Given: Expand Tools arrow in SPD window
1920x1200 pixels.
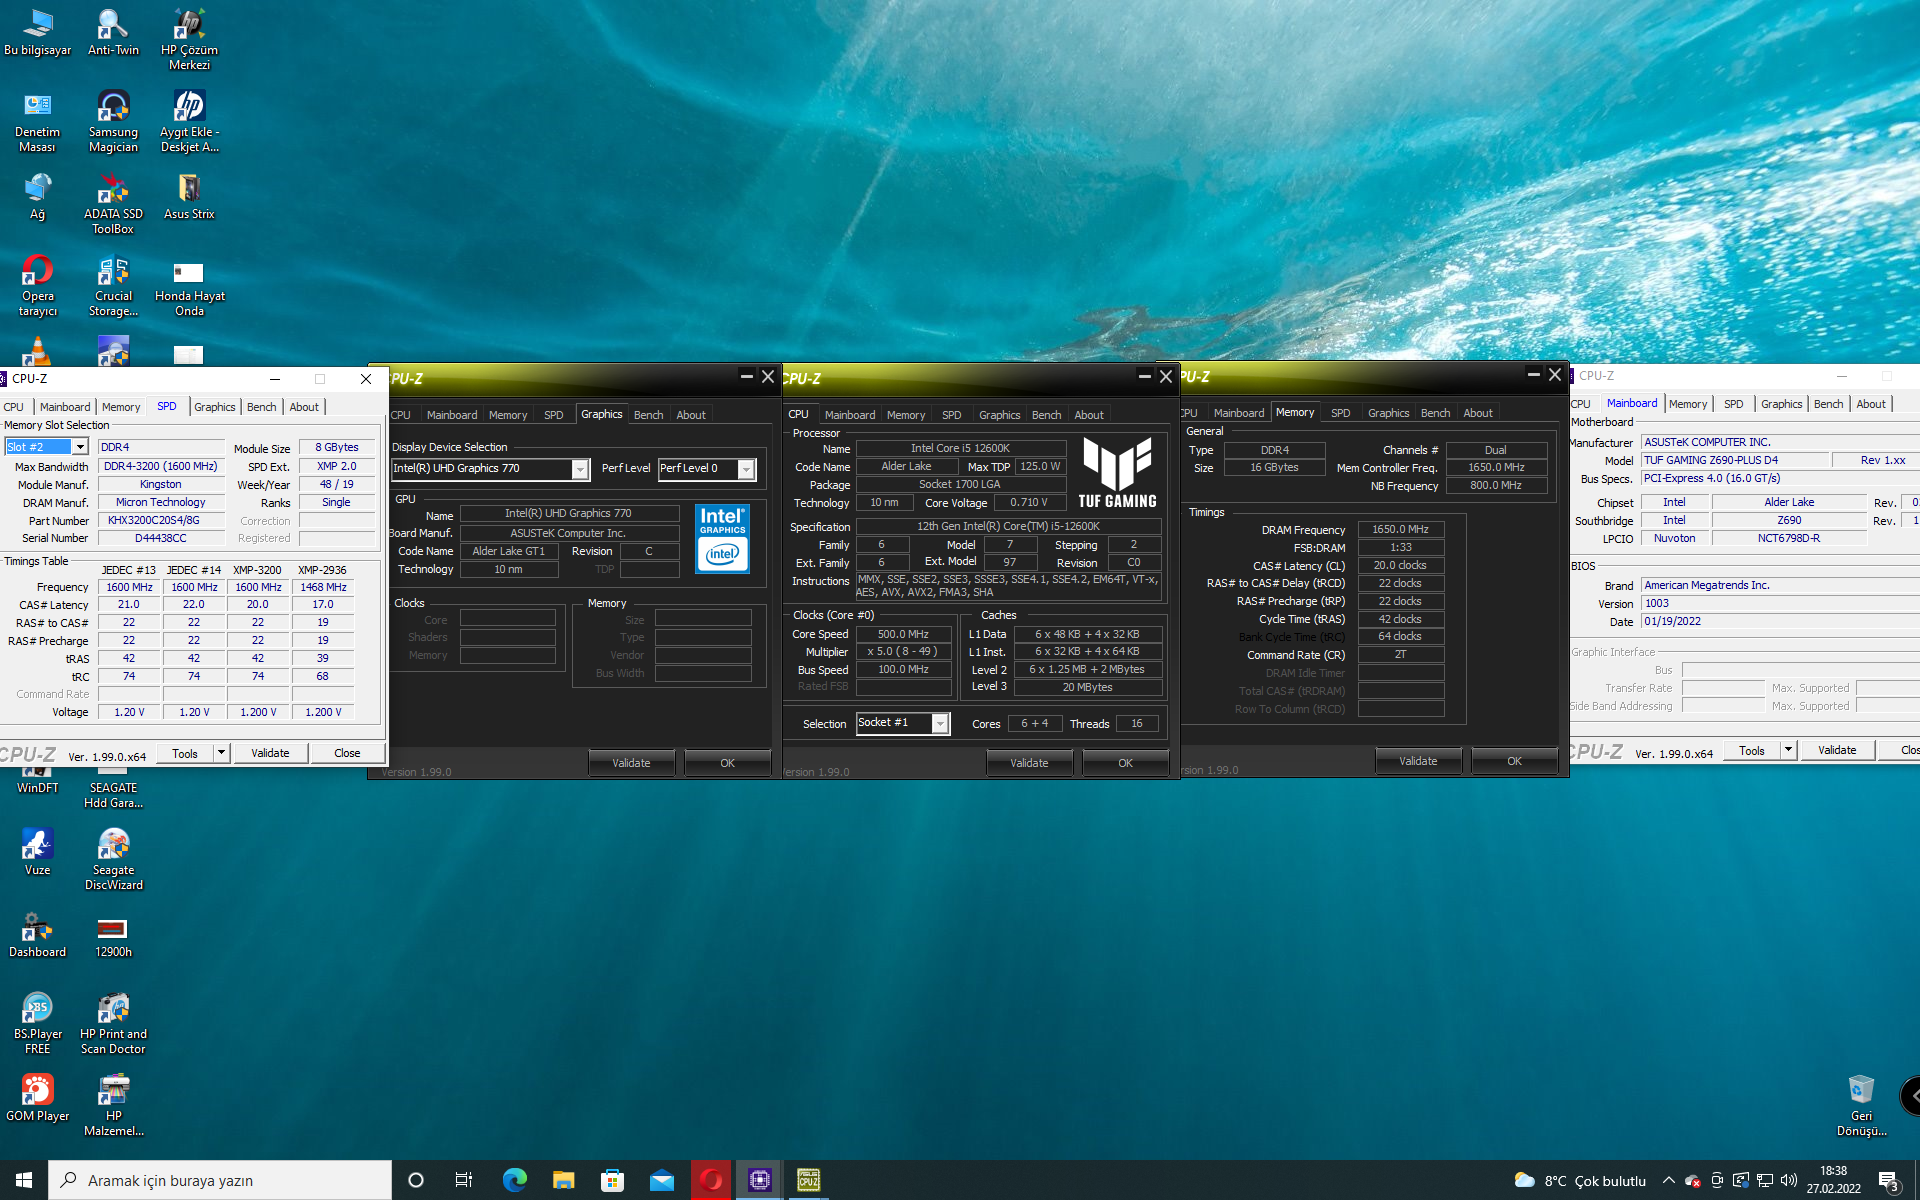Looking at the screenshot, I should pyautogui.click(x=221, y=753).
